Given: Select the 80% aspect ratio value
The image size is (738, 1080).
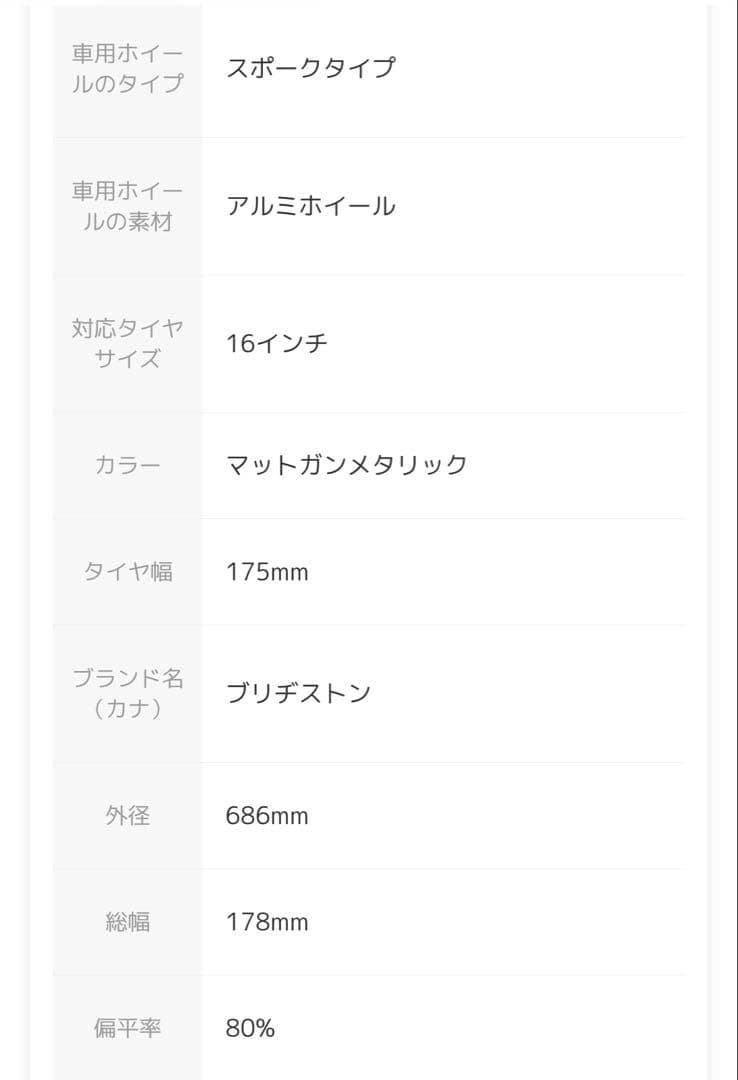Looking at the screenshot, I should (x=250, y=1028).
